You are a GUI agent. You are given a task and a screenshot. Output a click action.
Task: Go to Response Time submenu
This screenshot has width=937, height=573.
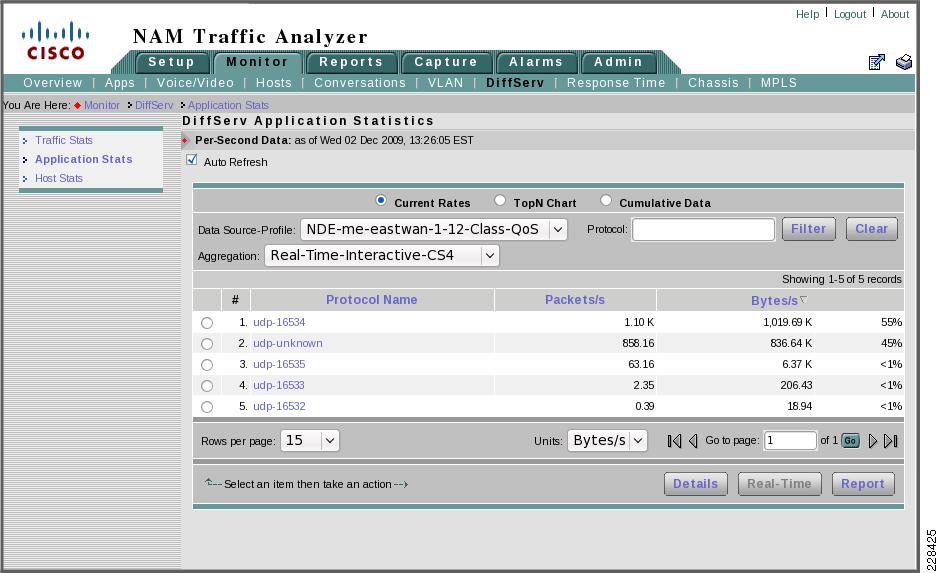click(x=616, y=83)
